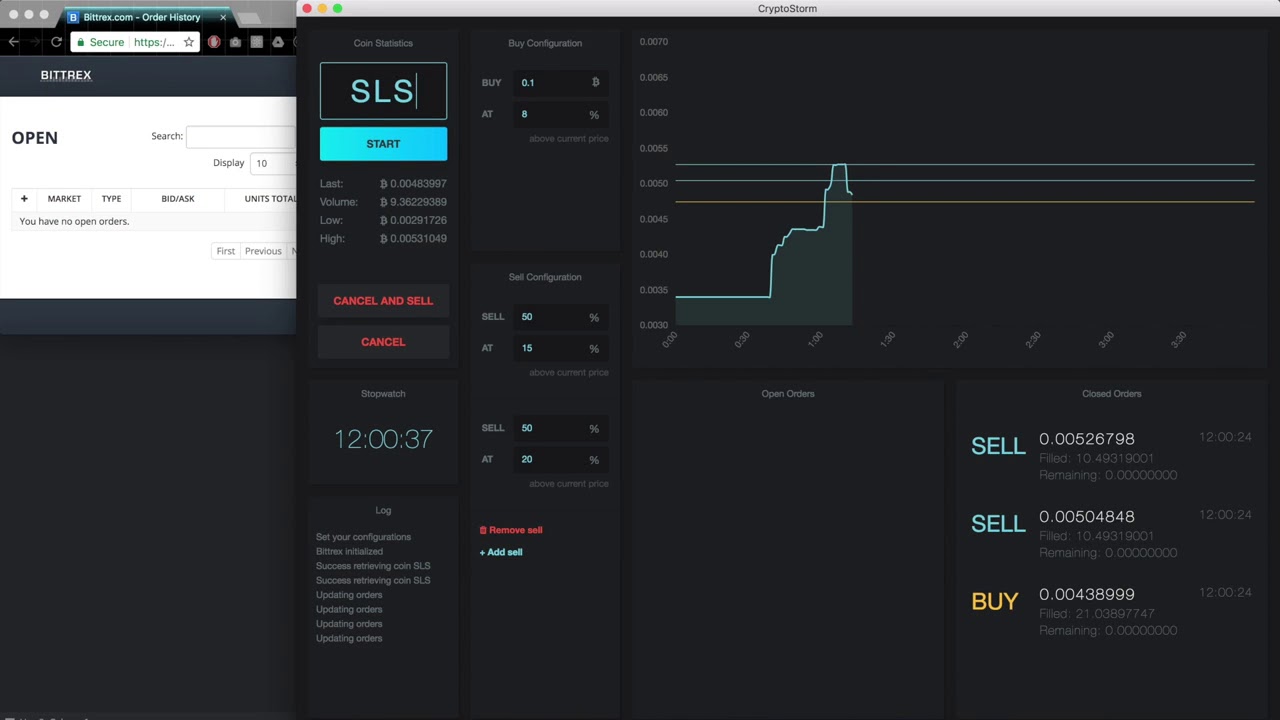1280x720 pixels.
Task: Open a new browser tab
Action: tap(248, 18)
